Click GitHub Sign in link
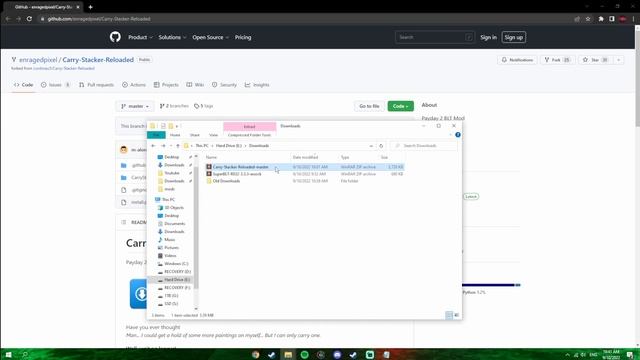The image size is (640, 360). (x=488, y=37)
